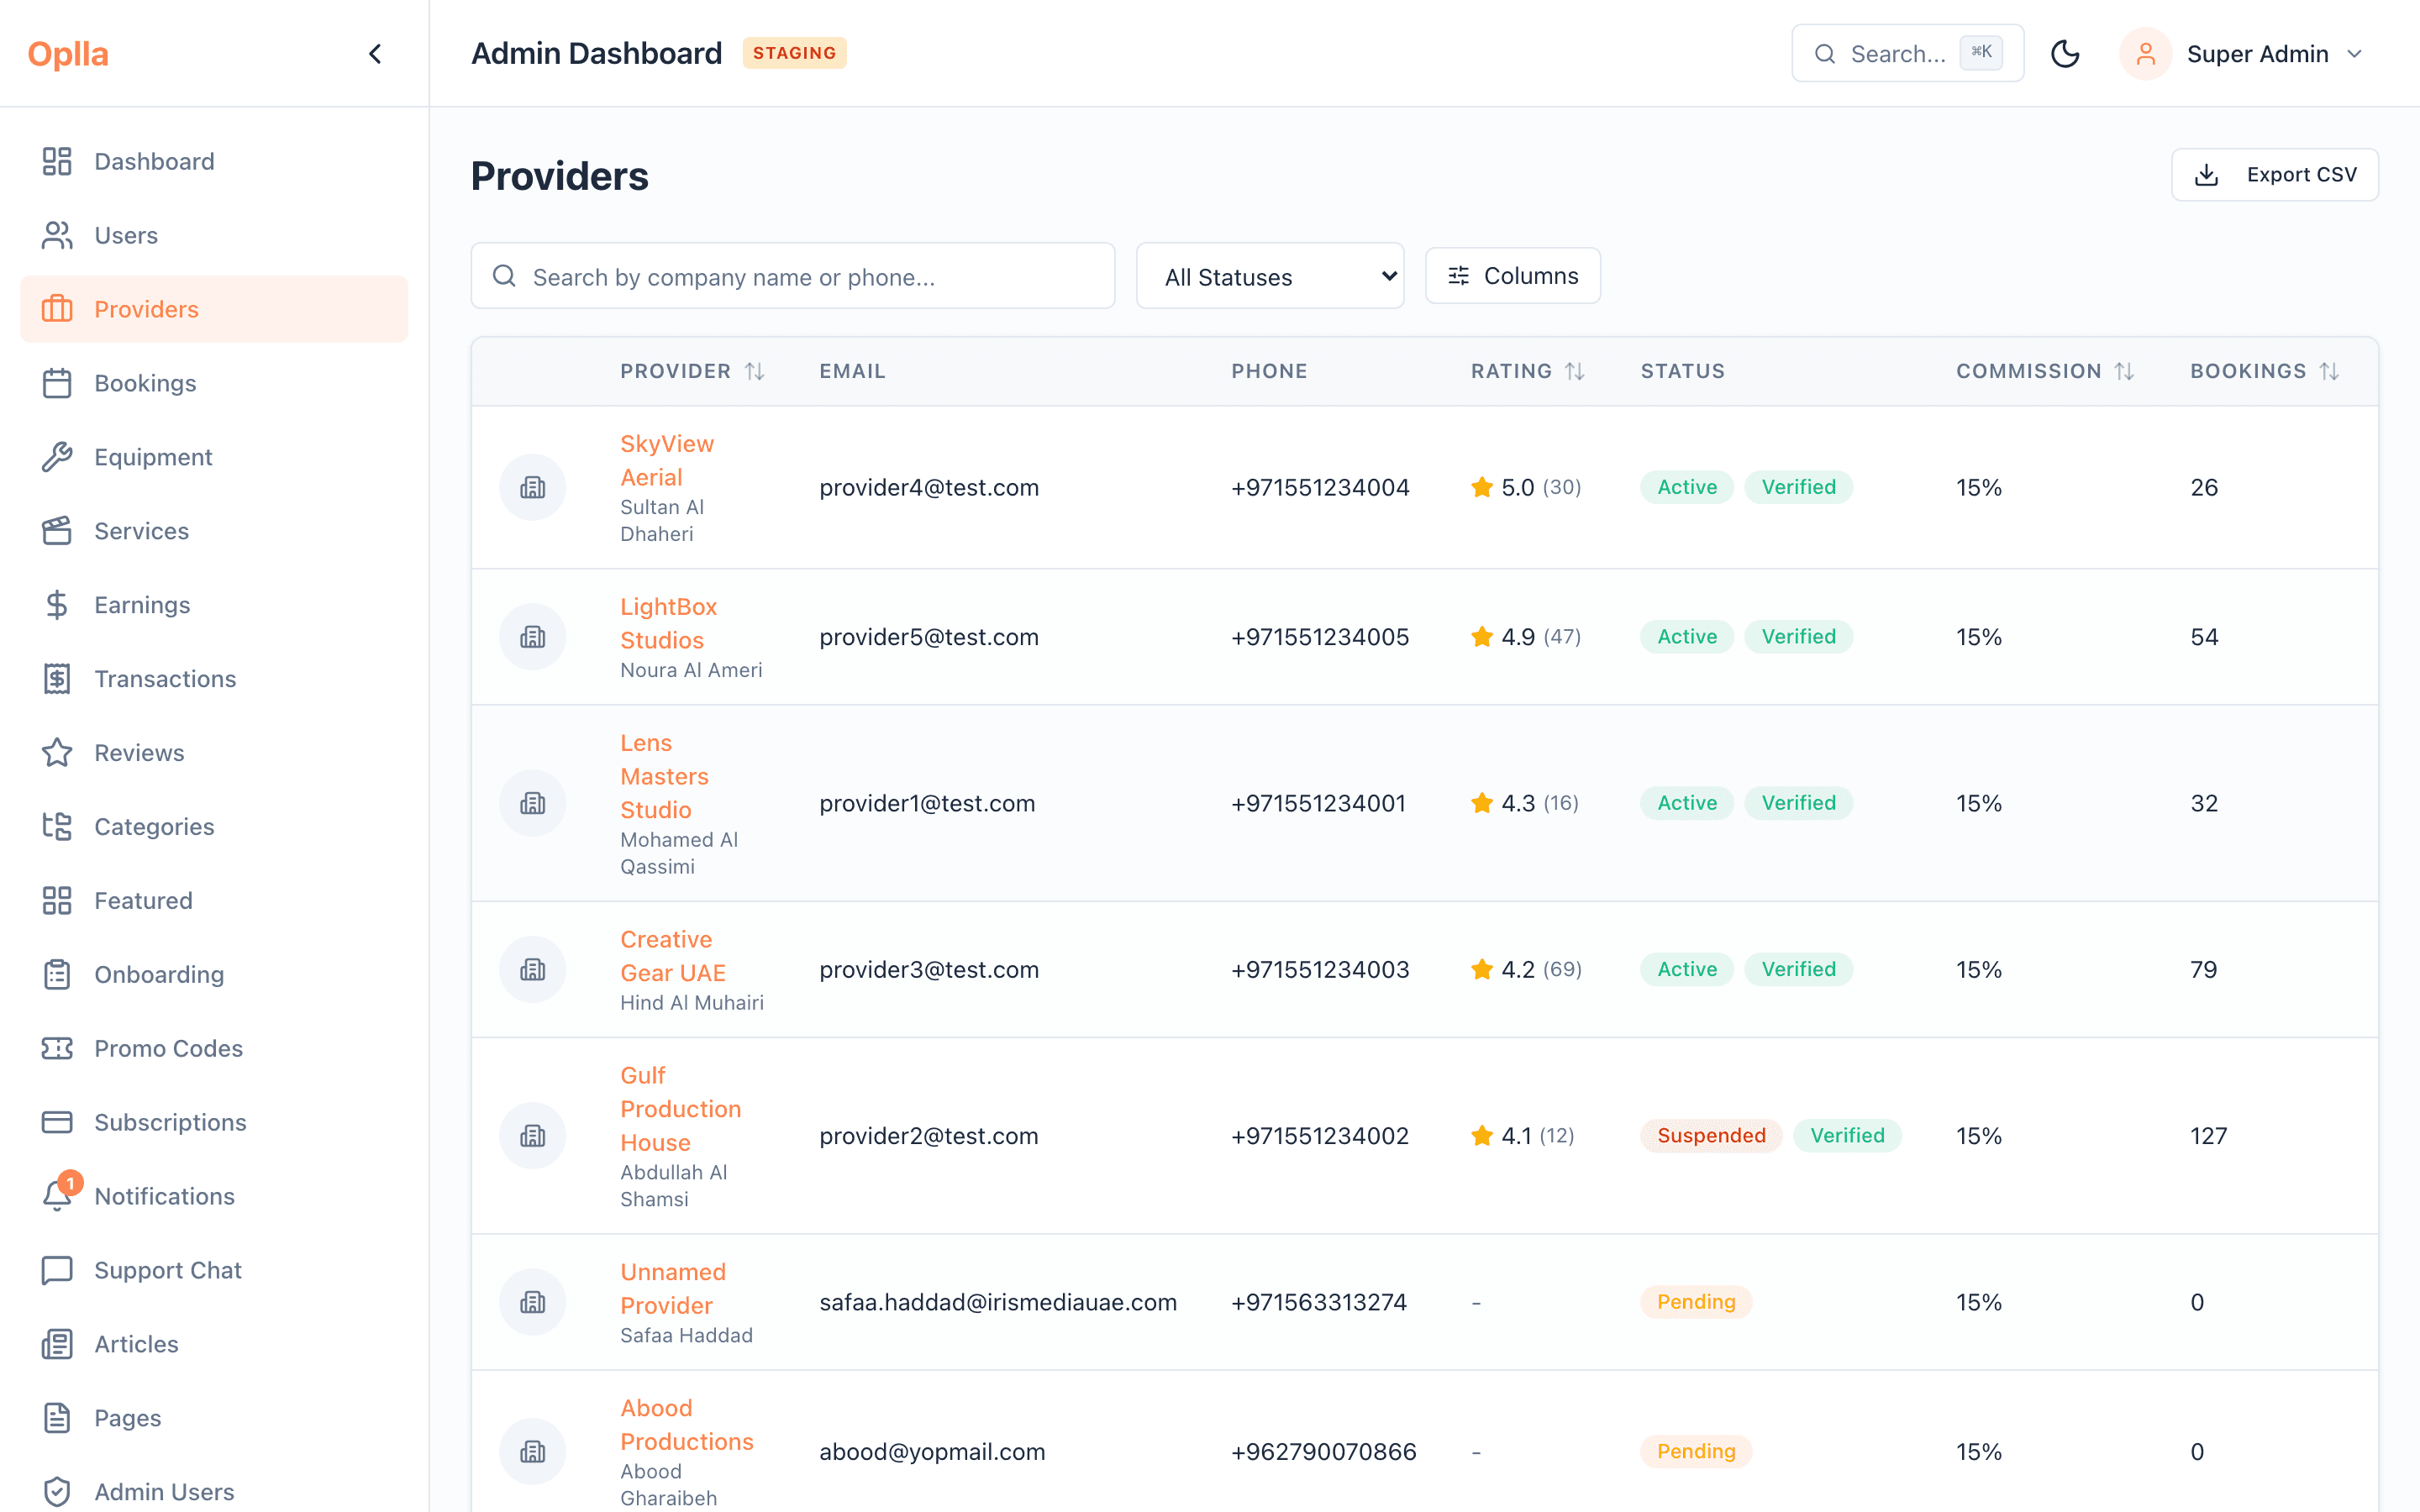Click the Categories tree icon
The image size is (2420, 1512).
pos(57,827)
